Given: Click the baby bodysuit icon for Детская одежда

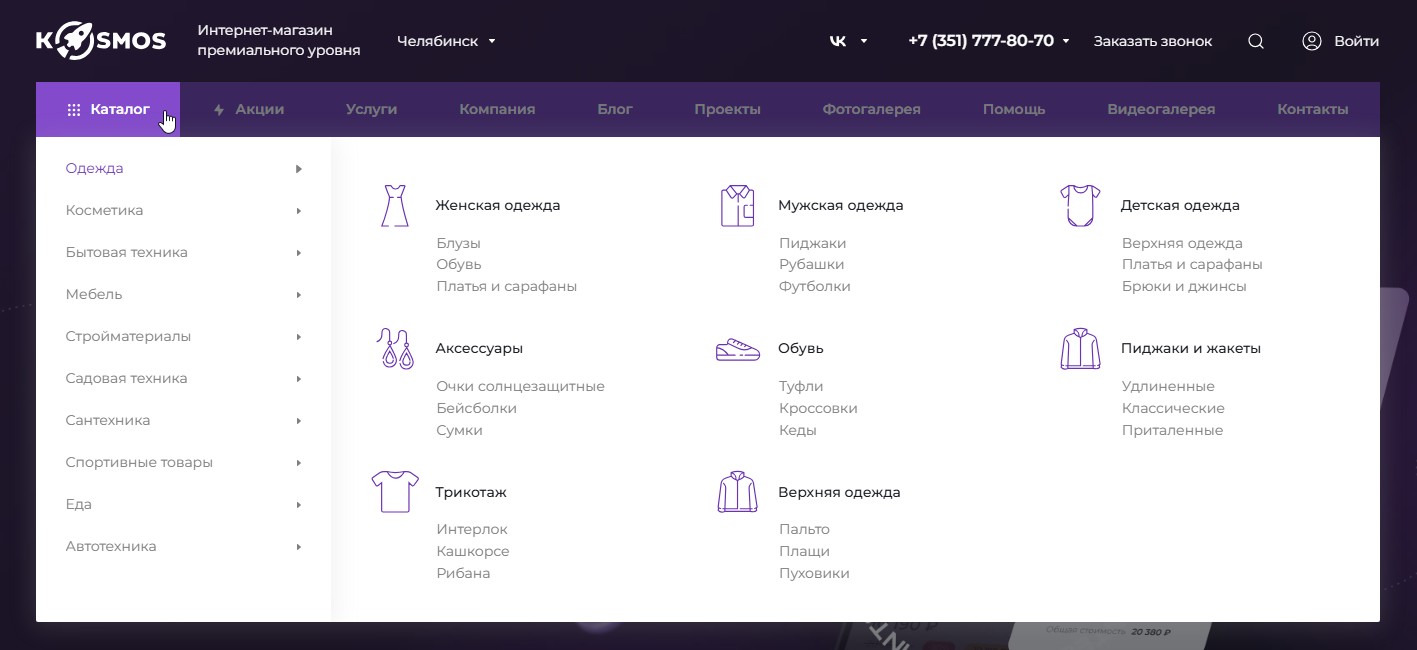Looking at the screenshot, I should click(x=1080, y=205).
